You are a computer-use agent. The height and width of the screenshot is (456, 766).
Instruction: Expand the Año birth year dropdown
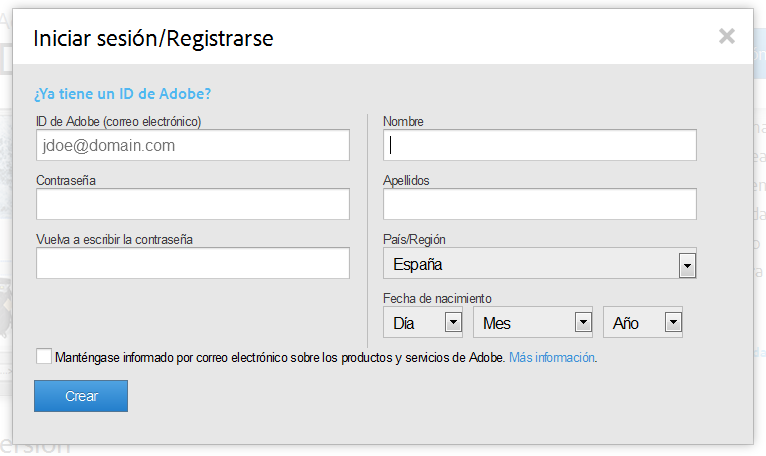pyautogui.click(x=643, y=322)
